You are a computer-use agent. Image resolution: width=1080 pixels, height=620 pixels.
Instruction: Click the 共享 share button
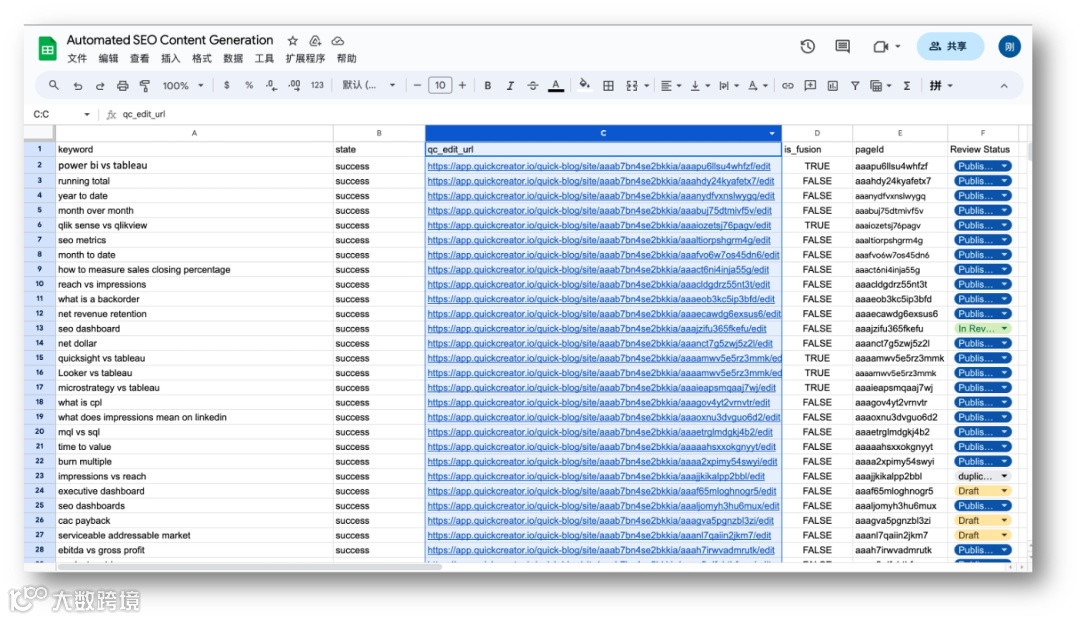[x=949, y=46]
